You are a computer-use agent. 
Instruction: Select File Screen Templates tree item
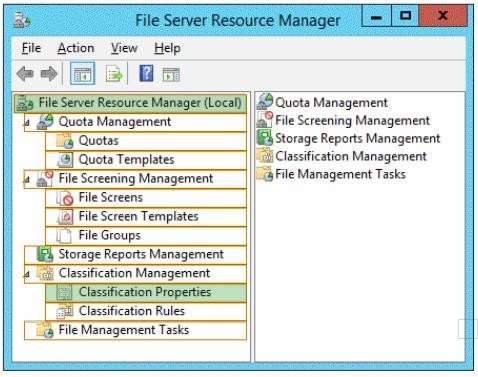click(x=146, y=217)
